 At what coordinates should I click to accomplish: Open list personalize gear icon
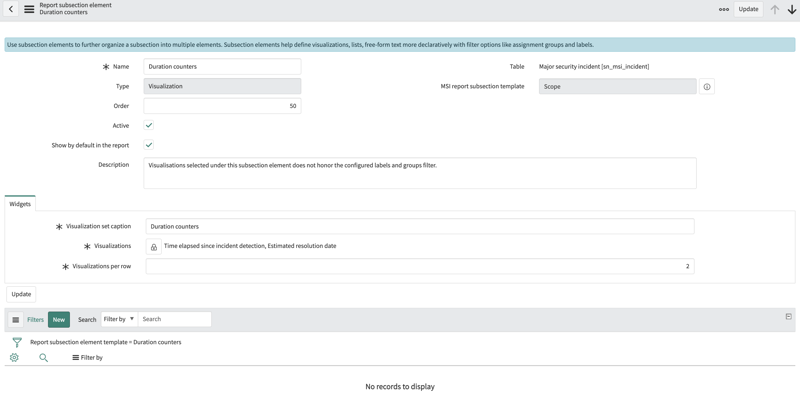(14, 358)
